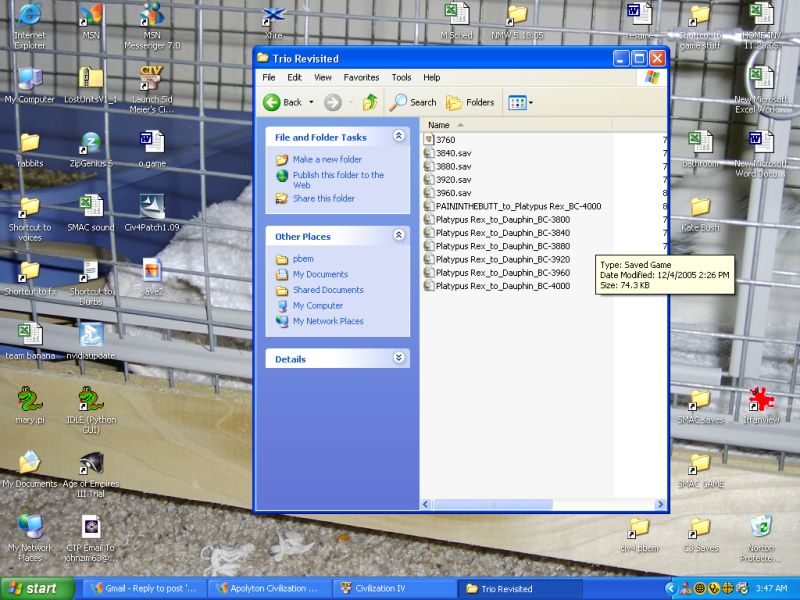Screen dimensions: 800x600
Task: Select the IDLE (Python GUI) desktop icon
Action: pos(91,402)
